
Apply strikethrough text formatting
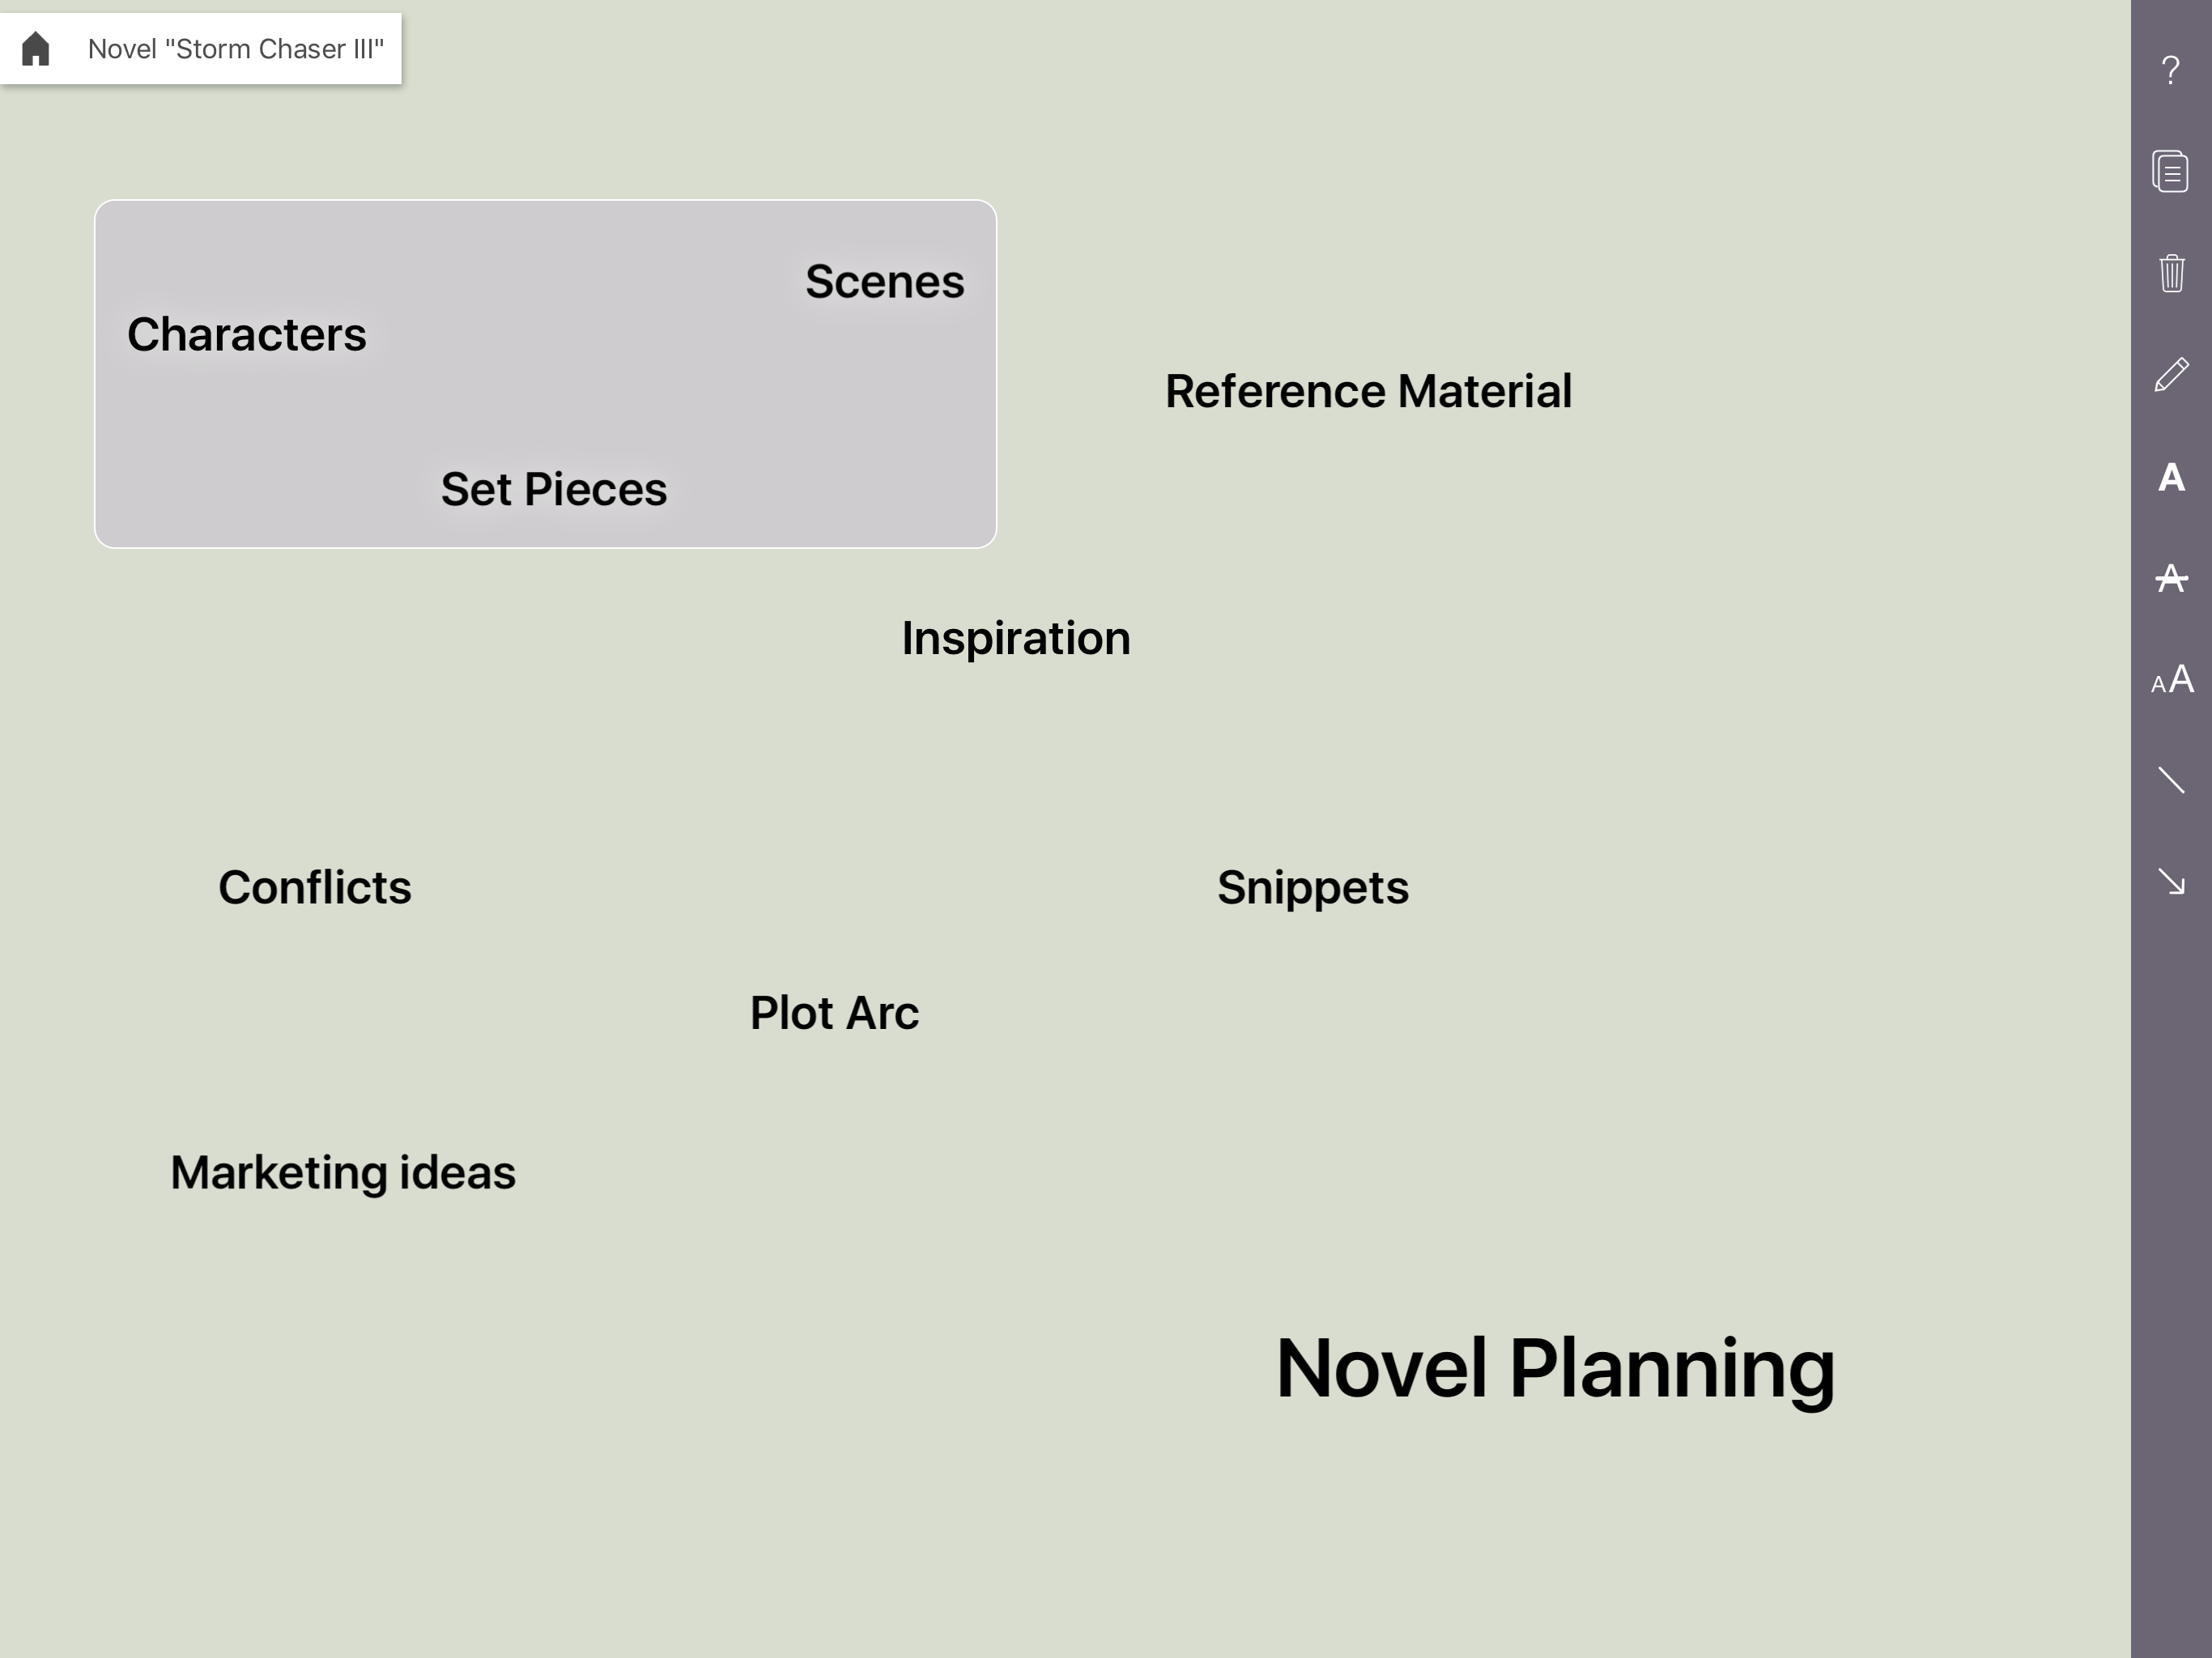pos(2170,578)
